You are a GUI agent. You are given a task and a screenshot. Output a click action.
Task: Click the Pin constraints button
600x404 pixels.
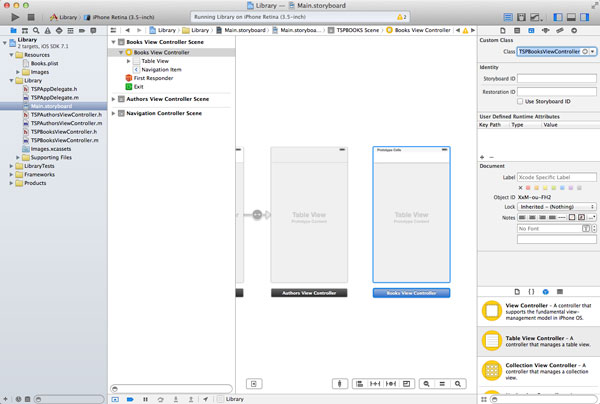(x=375, y=384)
